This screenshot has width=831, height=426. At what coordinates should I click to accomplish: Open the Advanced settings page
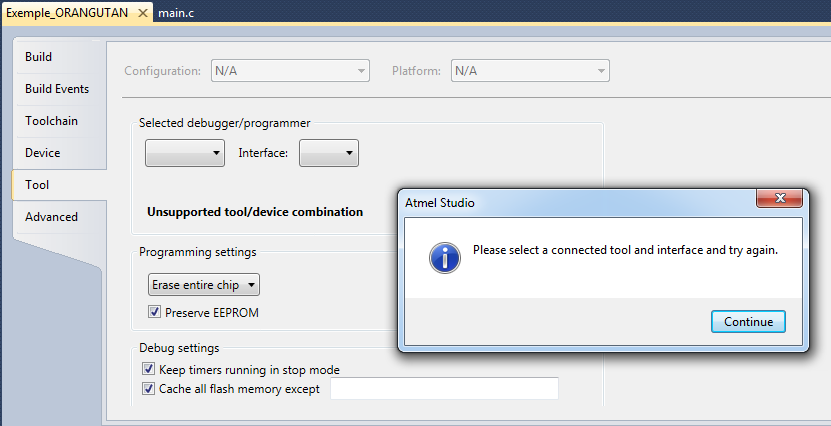coord(51,217)
